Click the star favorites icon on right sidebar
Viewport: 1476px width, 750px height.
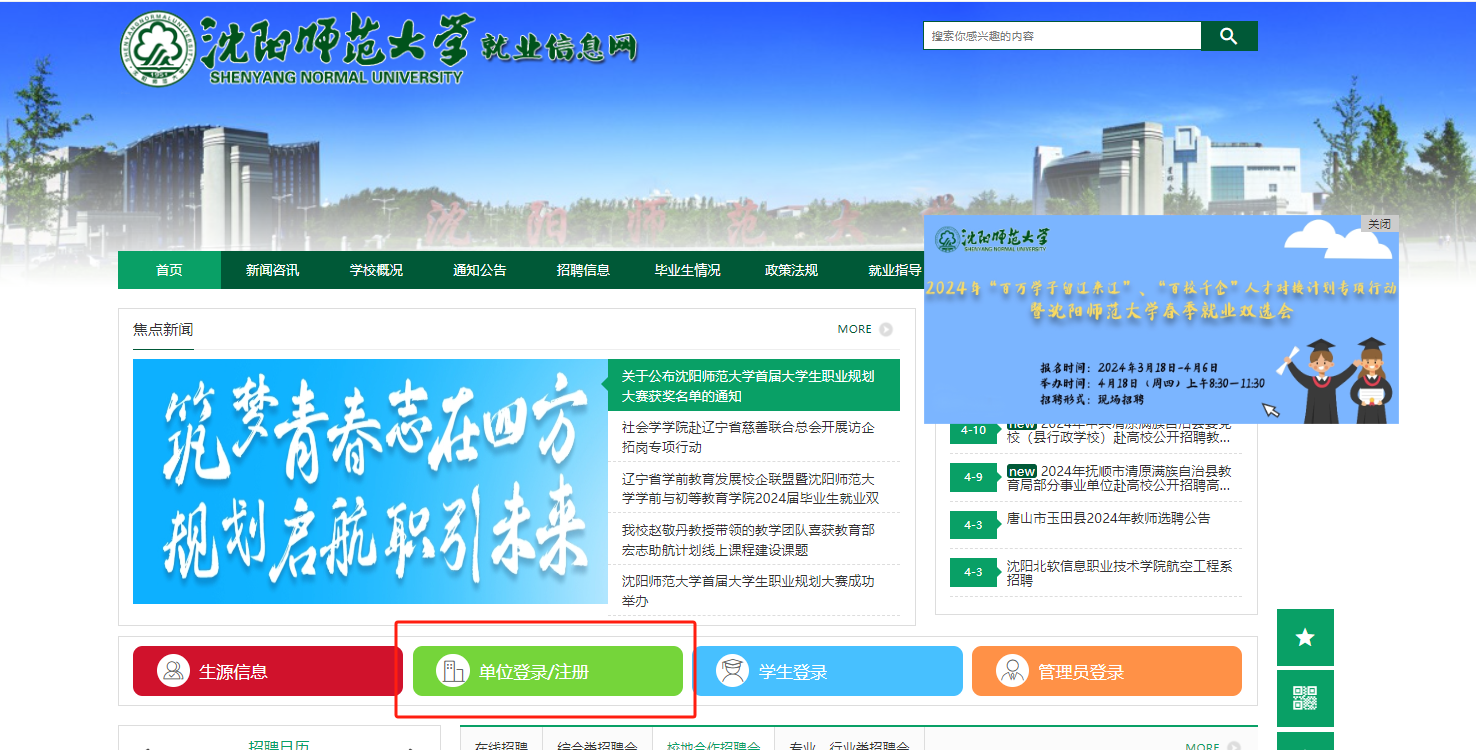[x=1305, y=637]
